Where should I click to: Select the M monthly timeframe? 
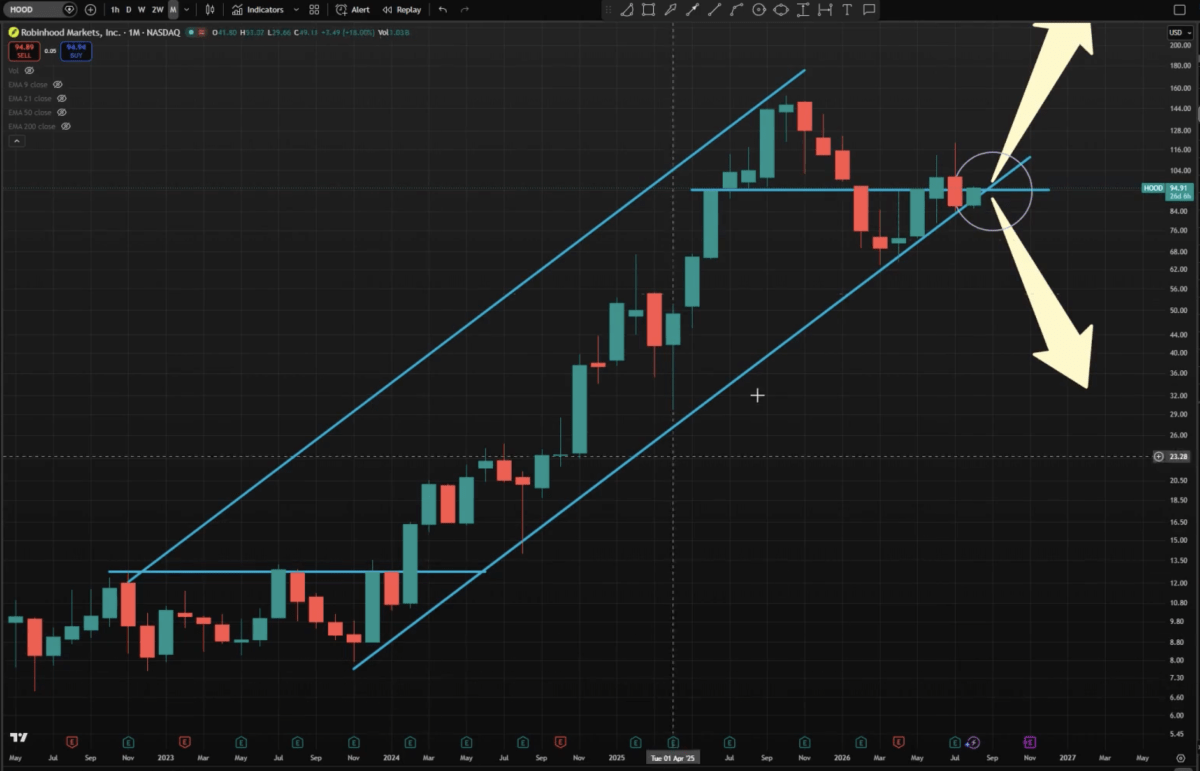[173, 9]
